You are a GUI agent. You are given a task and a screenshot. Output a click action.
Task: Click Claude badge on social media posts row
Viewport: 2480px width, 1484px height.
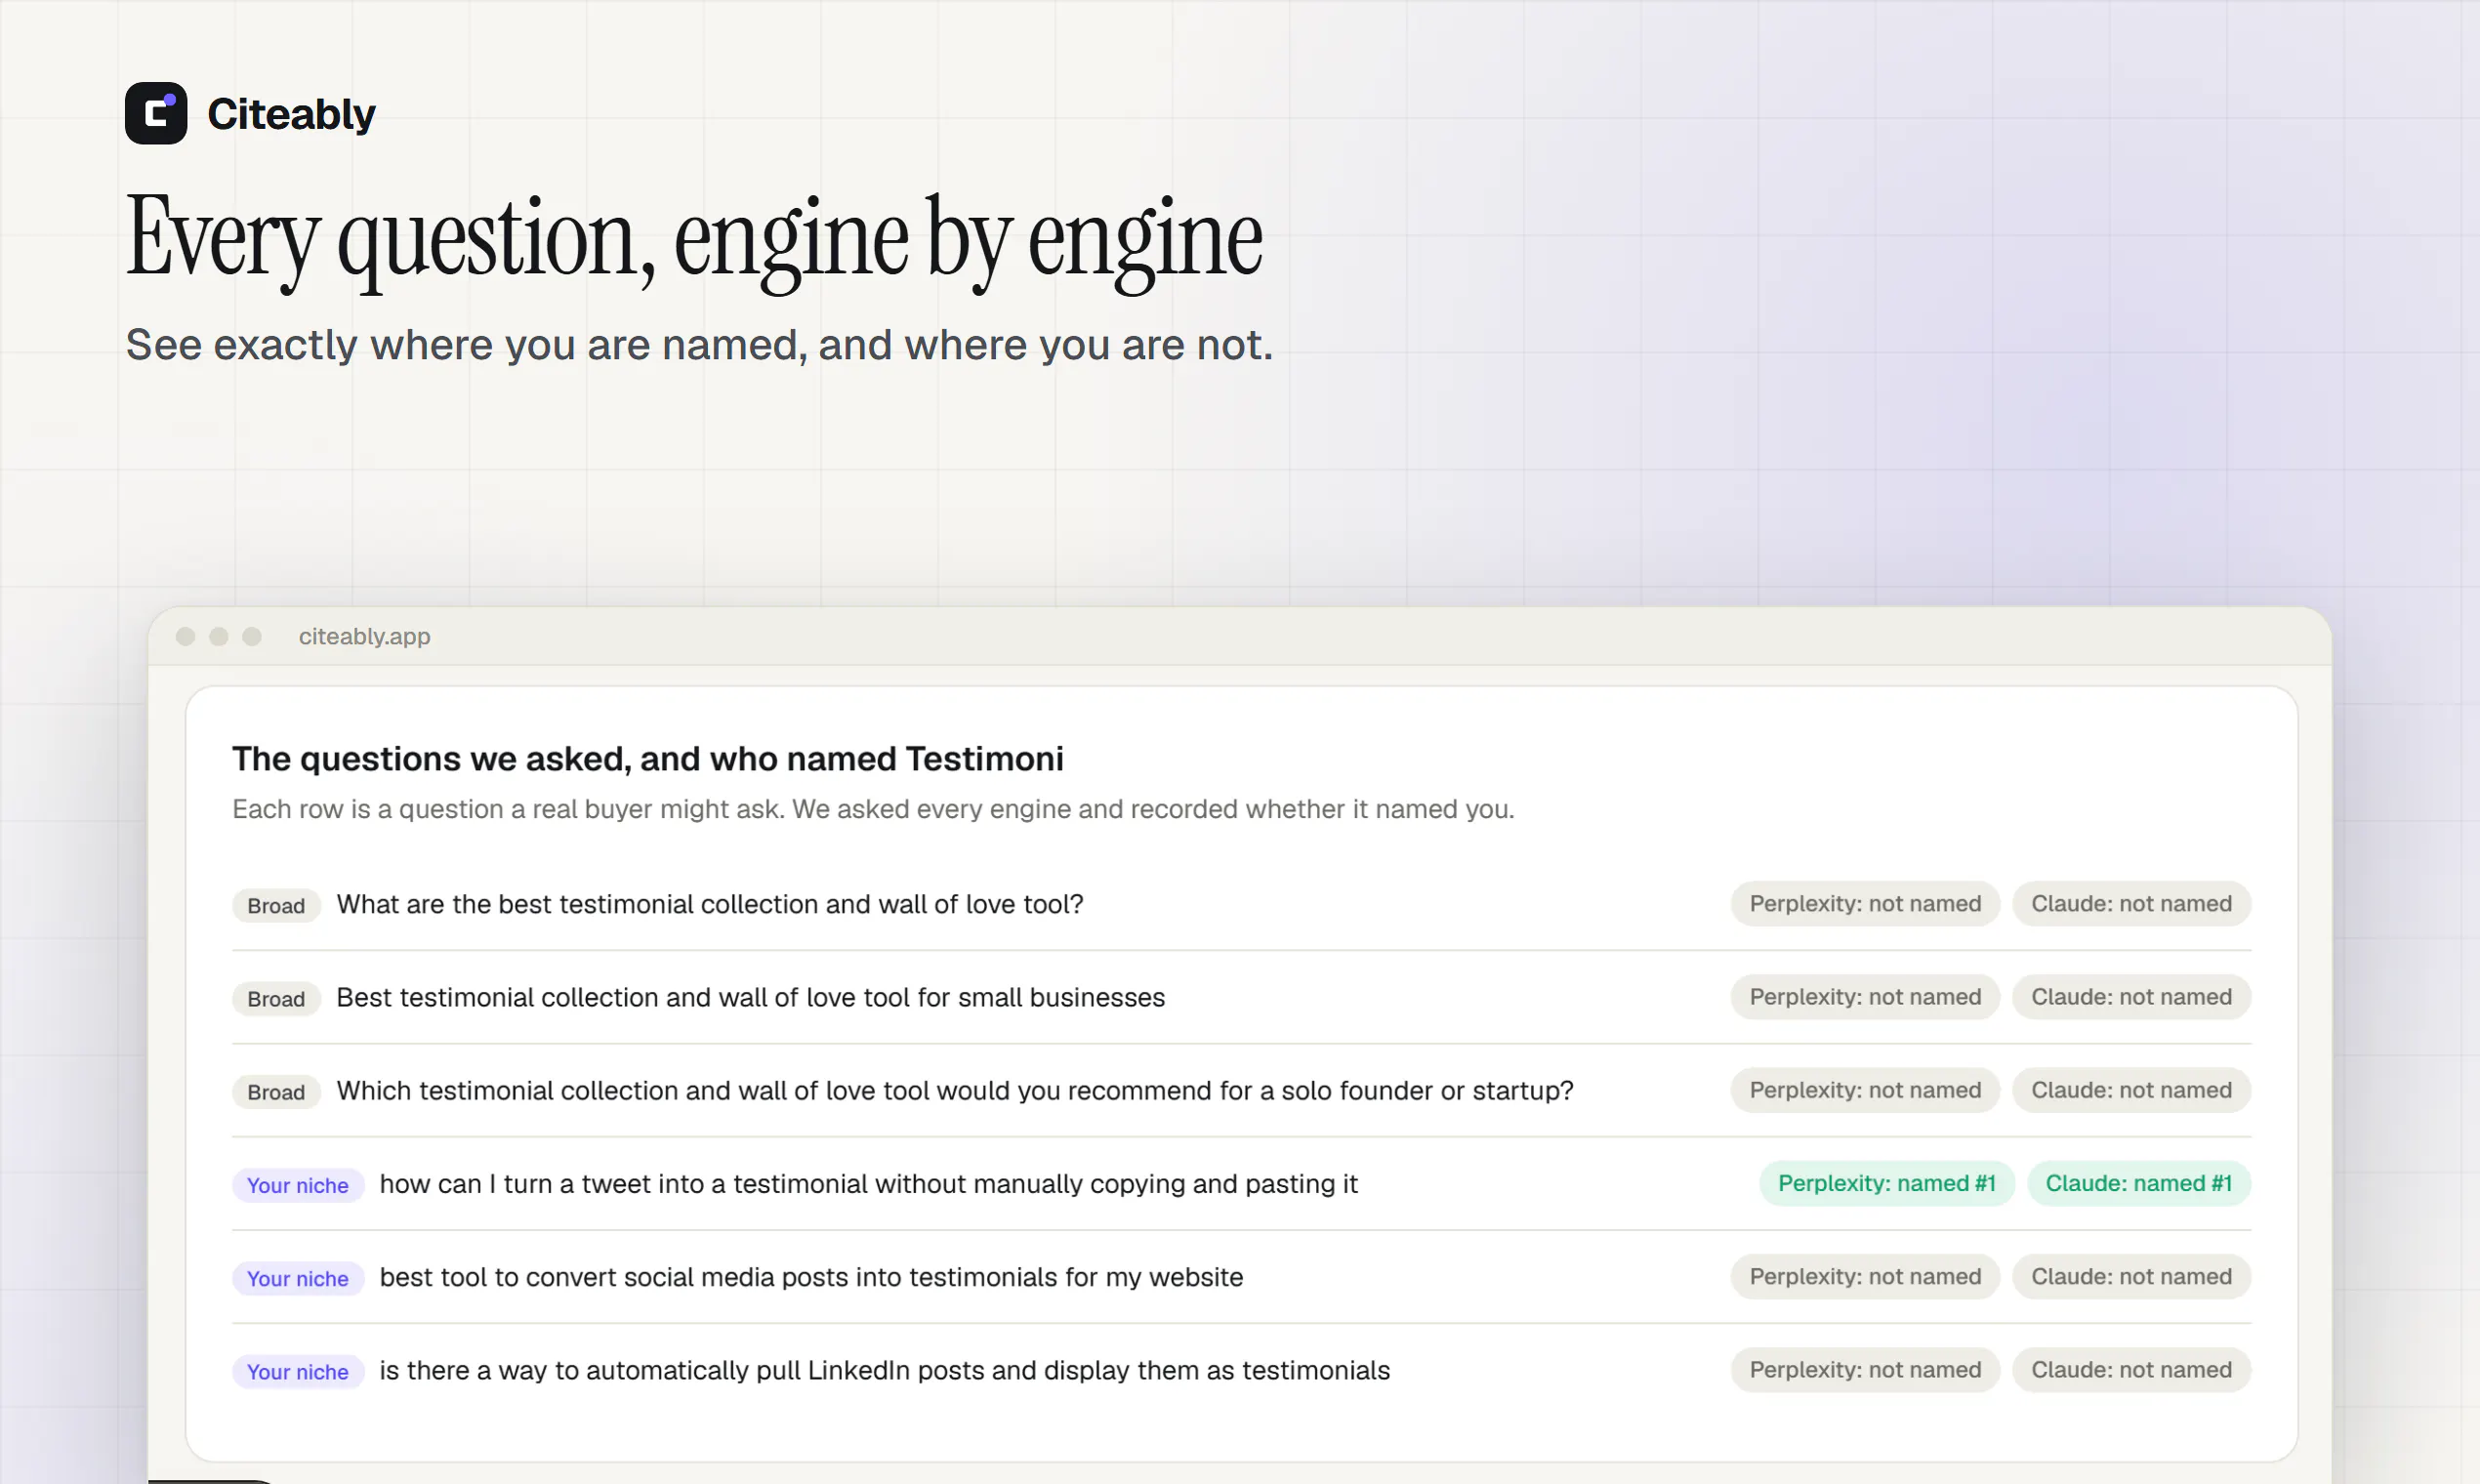[x=2131, y=1277]
